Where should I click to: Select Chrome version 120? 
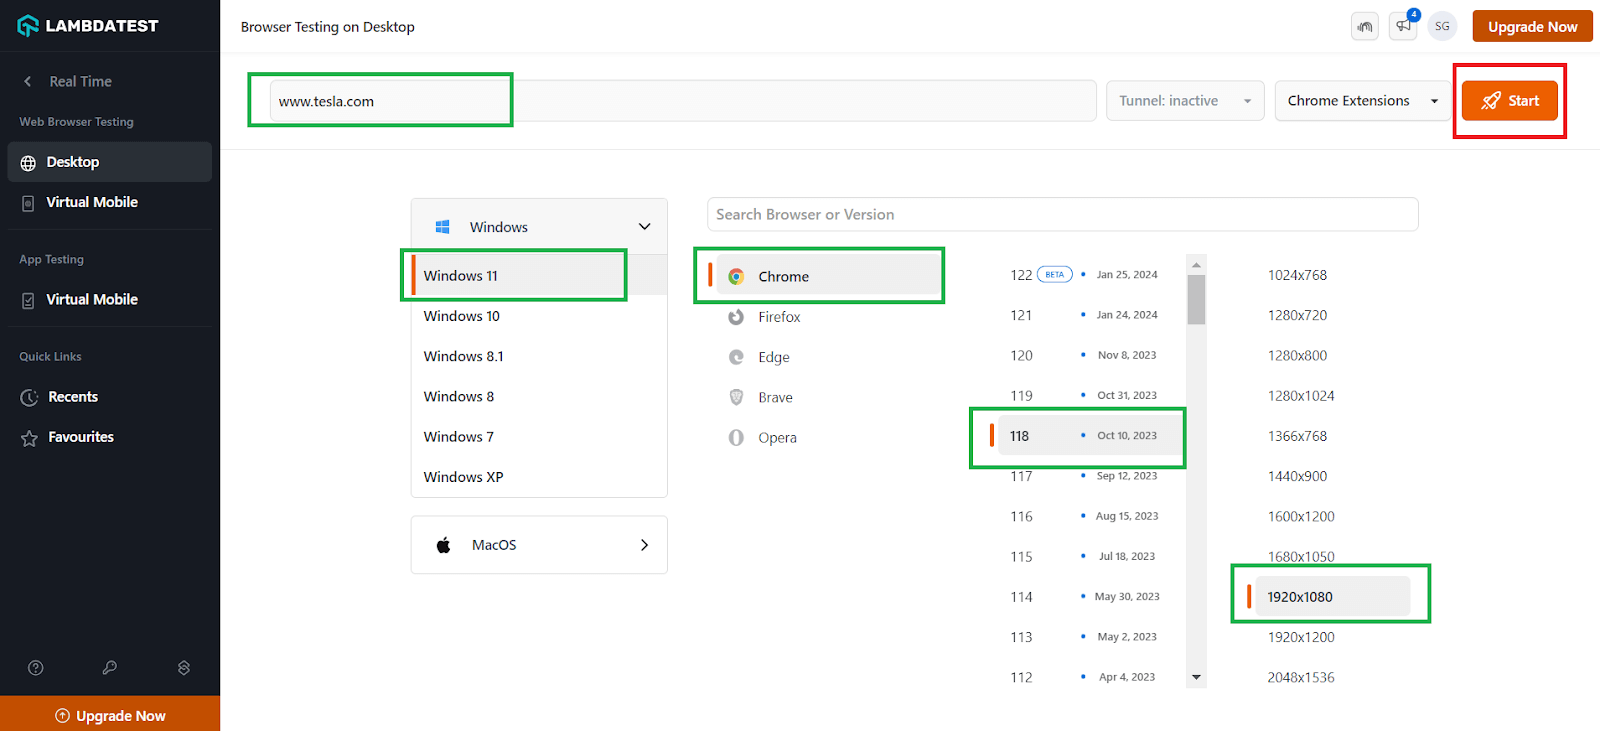click(1021, 356)
